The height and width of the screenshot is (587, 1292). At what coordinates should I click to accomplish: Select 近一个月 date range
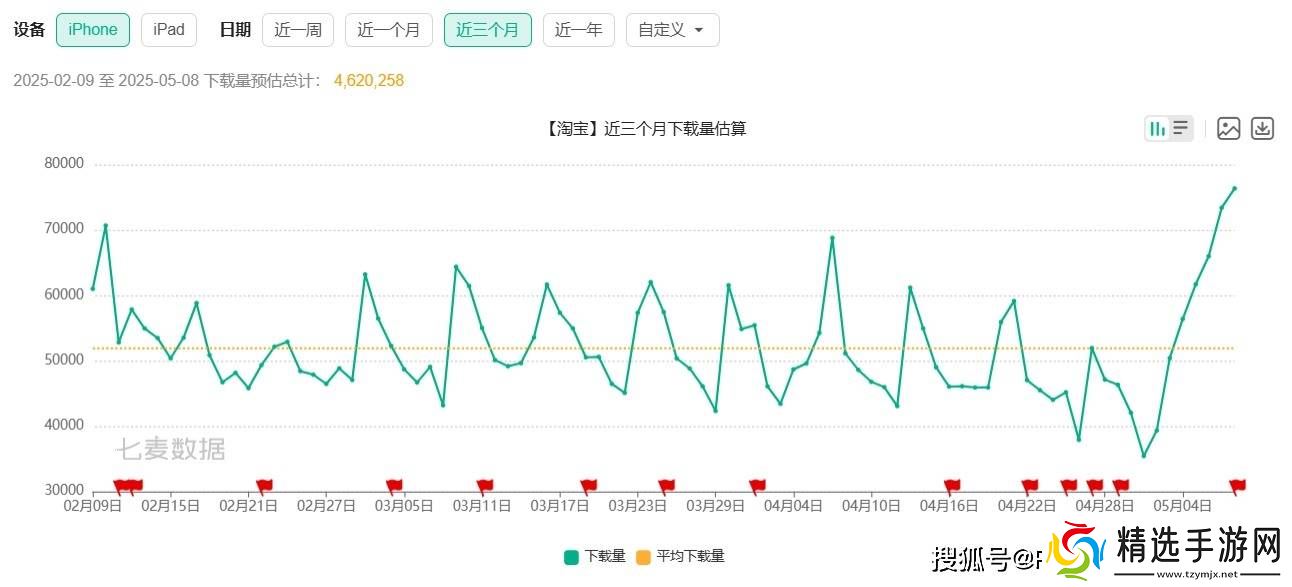click(x=389, y=30)
